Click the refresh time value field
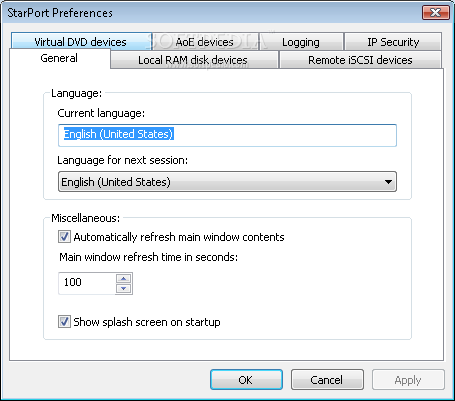 click(x=87, y=283)
